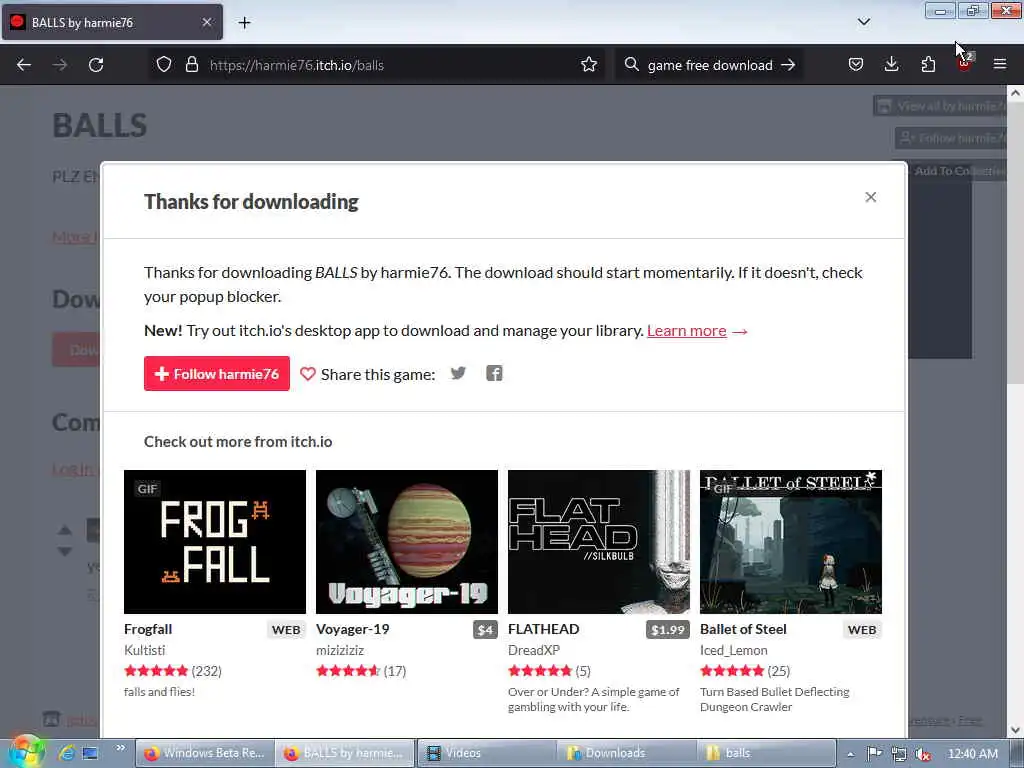
Task: Open author Iced_Lemon's page
Action: (x=733, y=650)
